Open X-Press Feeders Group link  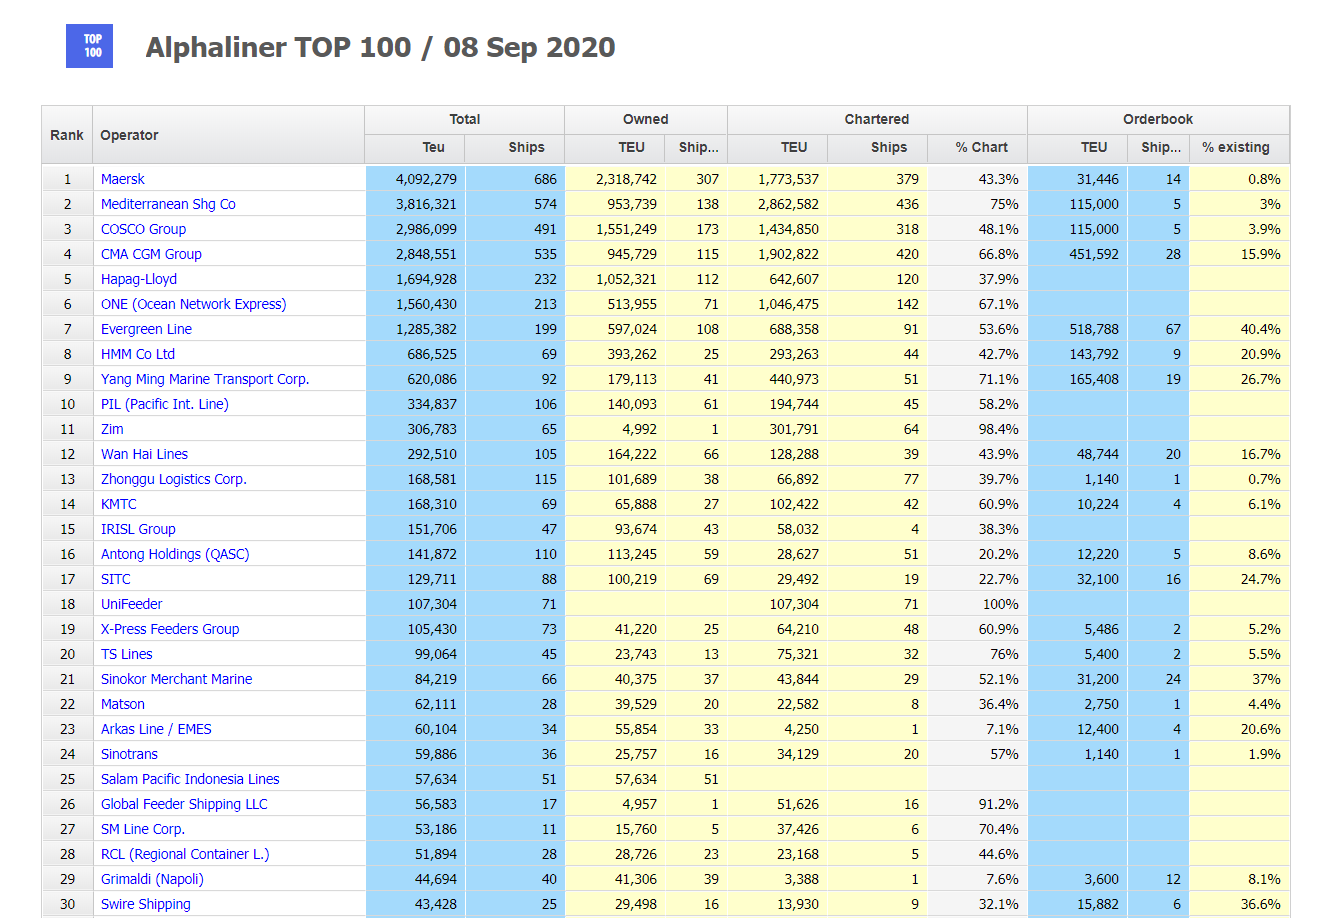(x=170, y=629)
